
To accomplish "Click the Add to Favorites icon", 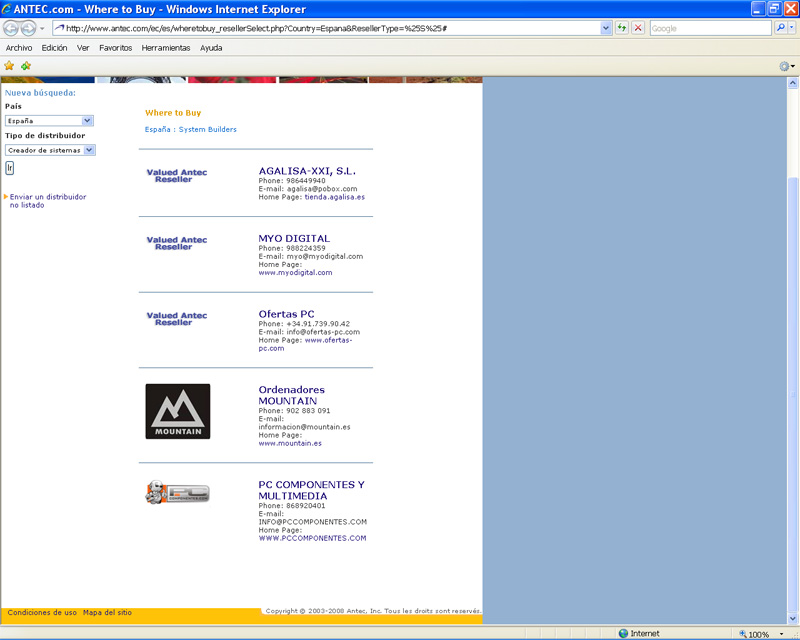I will [26, 66].
